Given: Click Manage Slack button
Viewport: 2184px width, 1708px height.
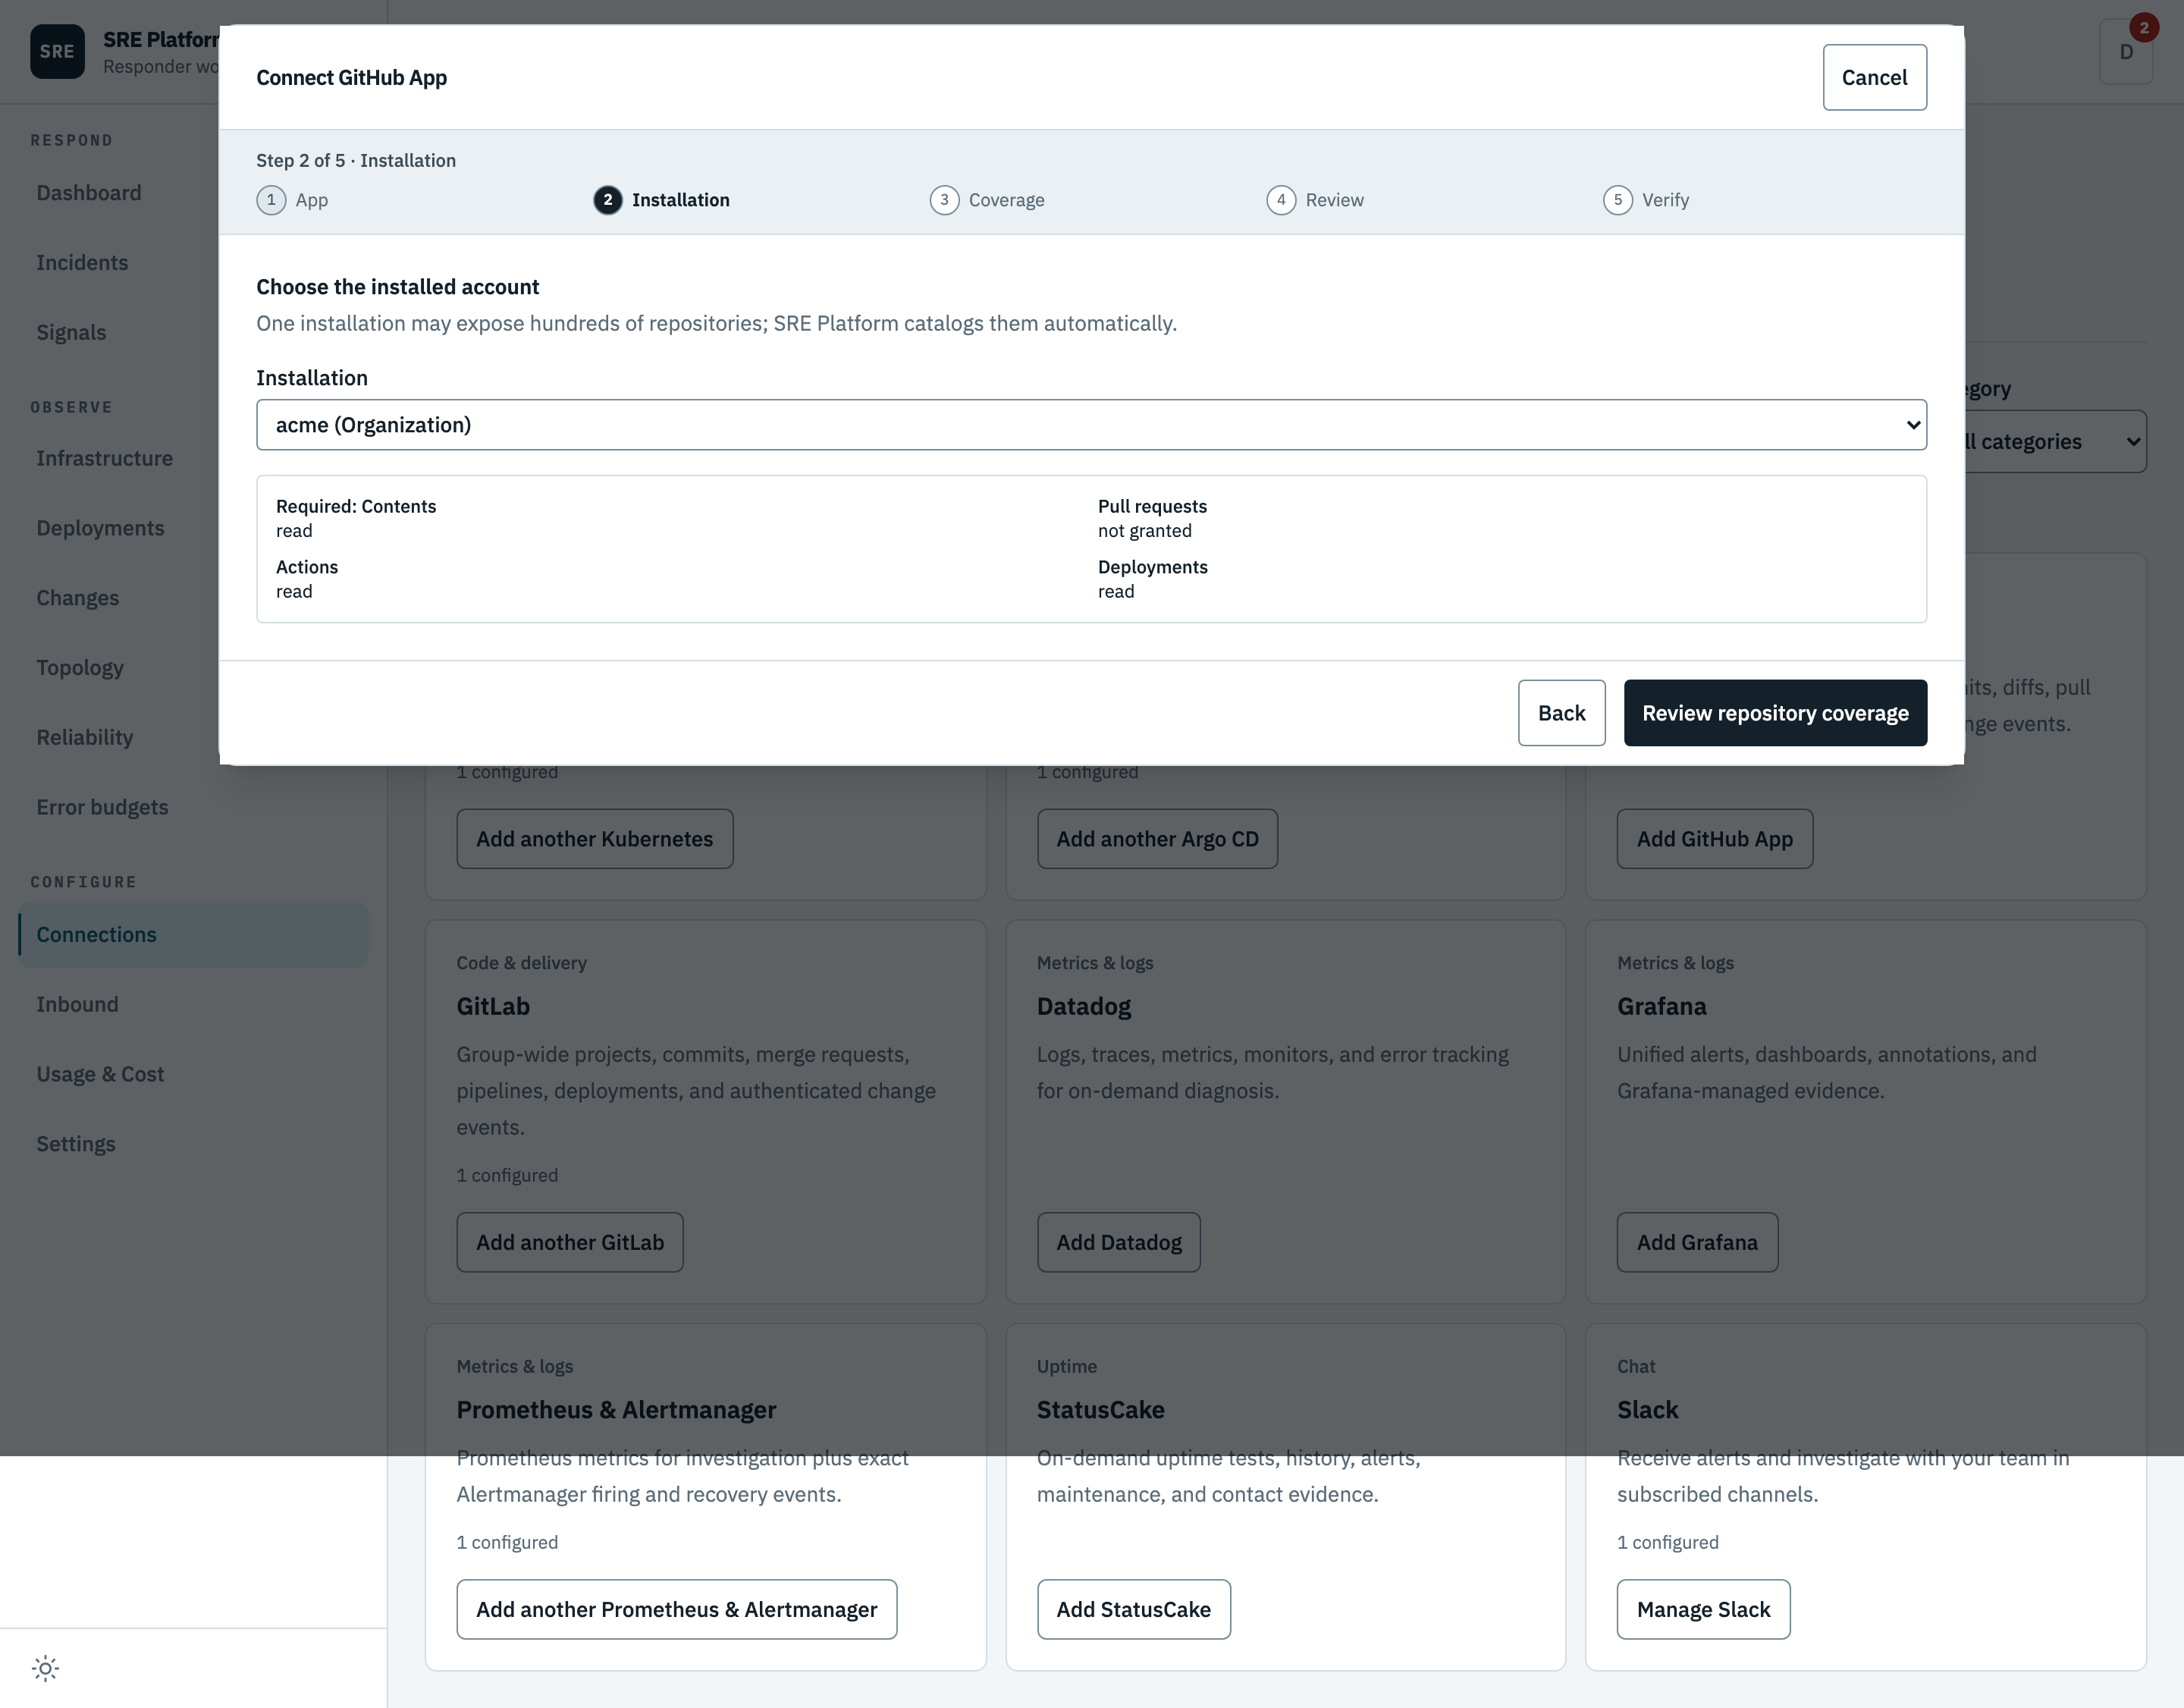Looking at the screenshot, I should click(x=1703, y=1609).
